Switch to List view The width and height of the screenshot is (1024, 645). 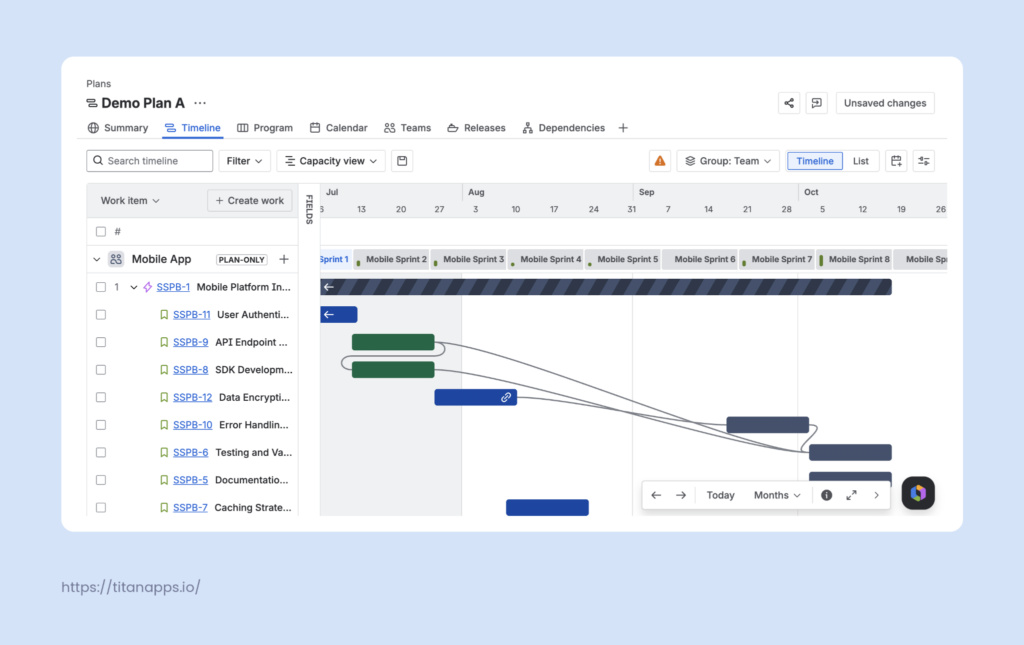(861, 161)
